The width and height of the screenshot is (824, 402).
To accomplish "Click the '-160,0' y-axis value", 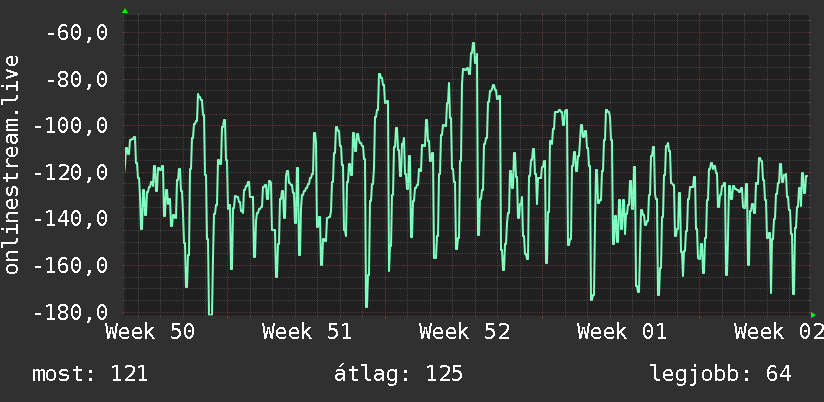I will point(70,265).
